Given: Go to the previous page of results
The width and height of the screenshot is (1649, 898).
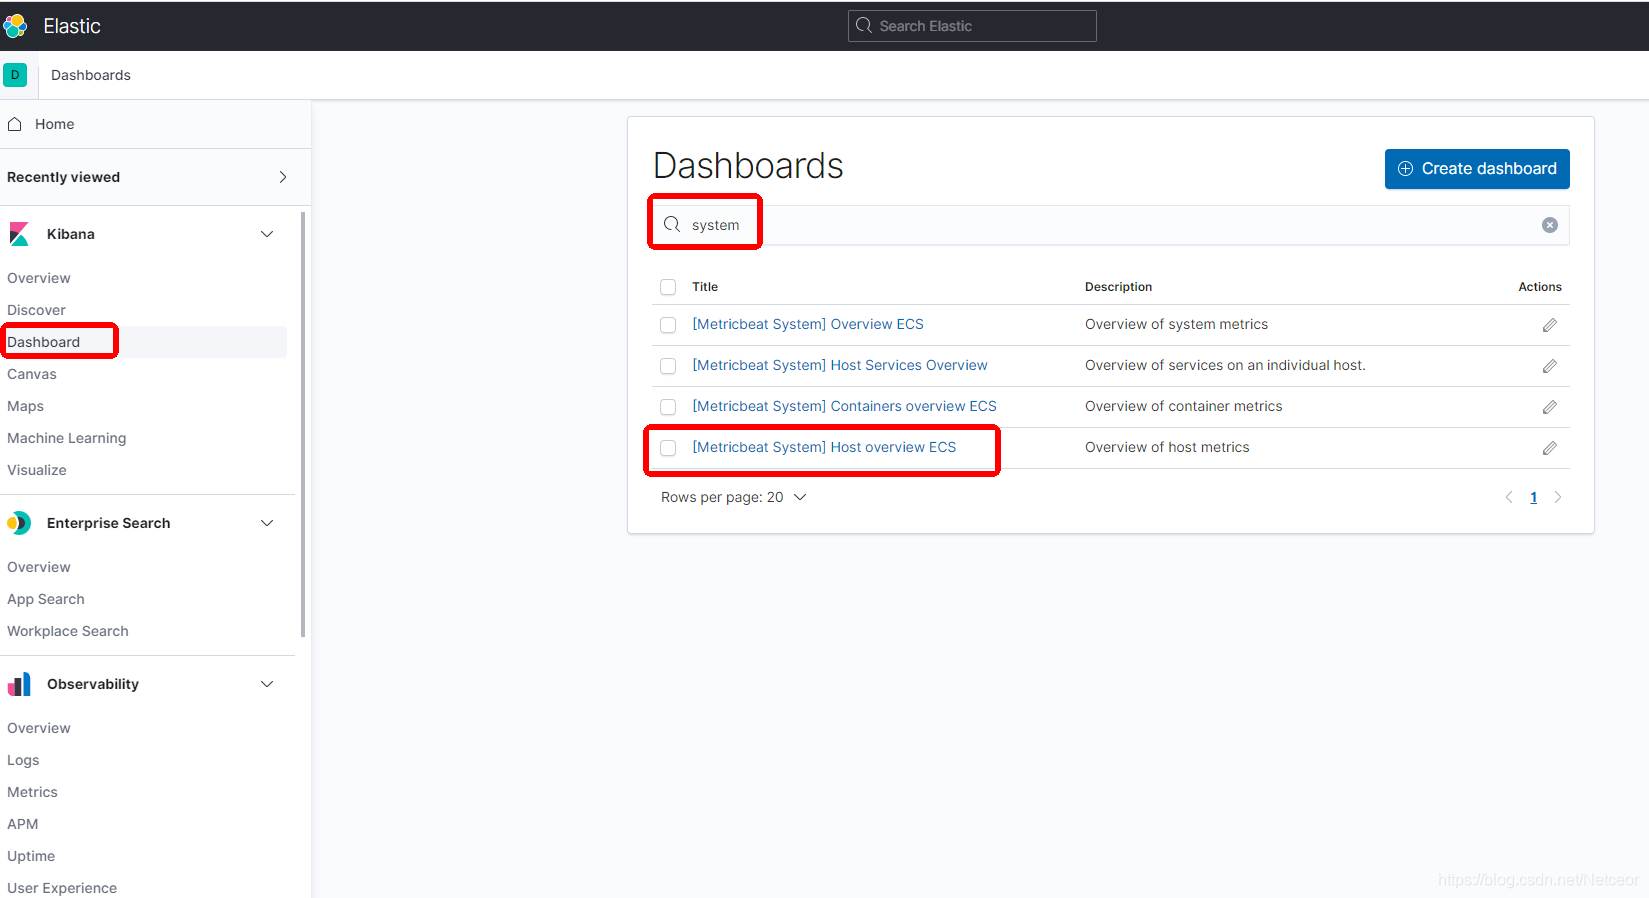Looking at the screenshot, I should click(x=1509, y=497).
